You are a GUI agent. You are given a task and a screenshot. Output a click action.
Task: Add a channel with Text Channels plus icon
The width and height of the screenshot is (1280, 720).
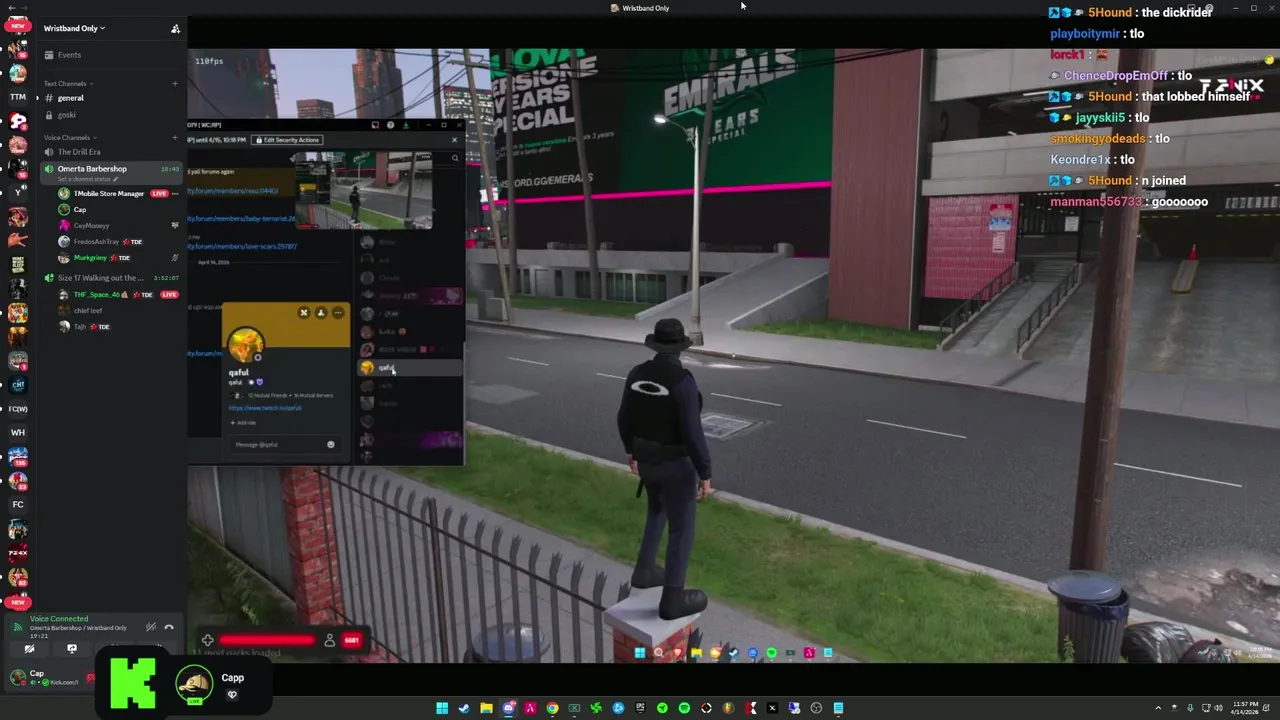coord(175,83)
